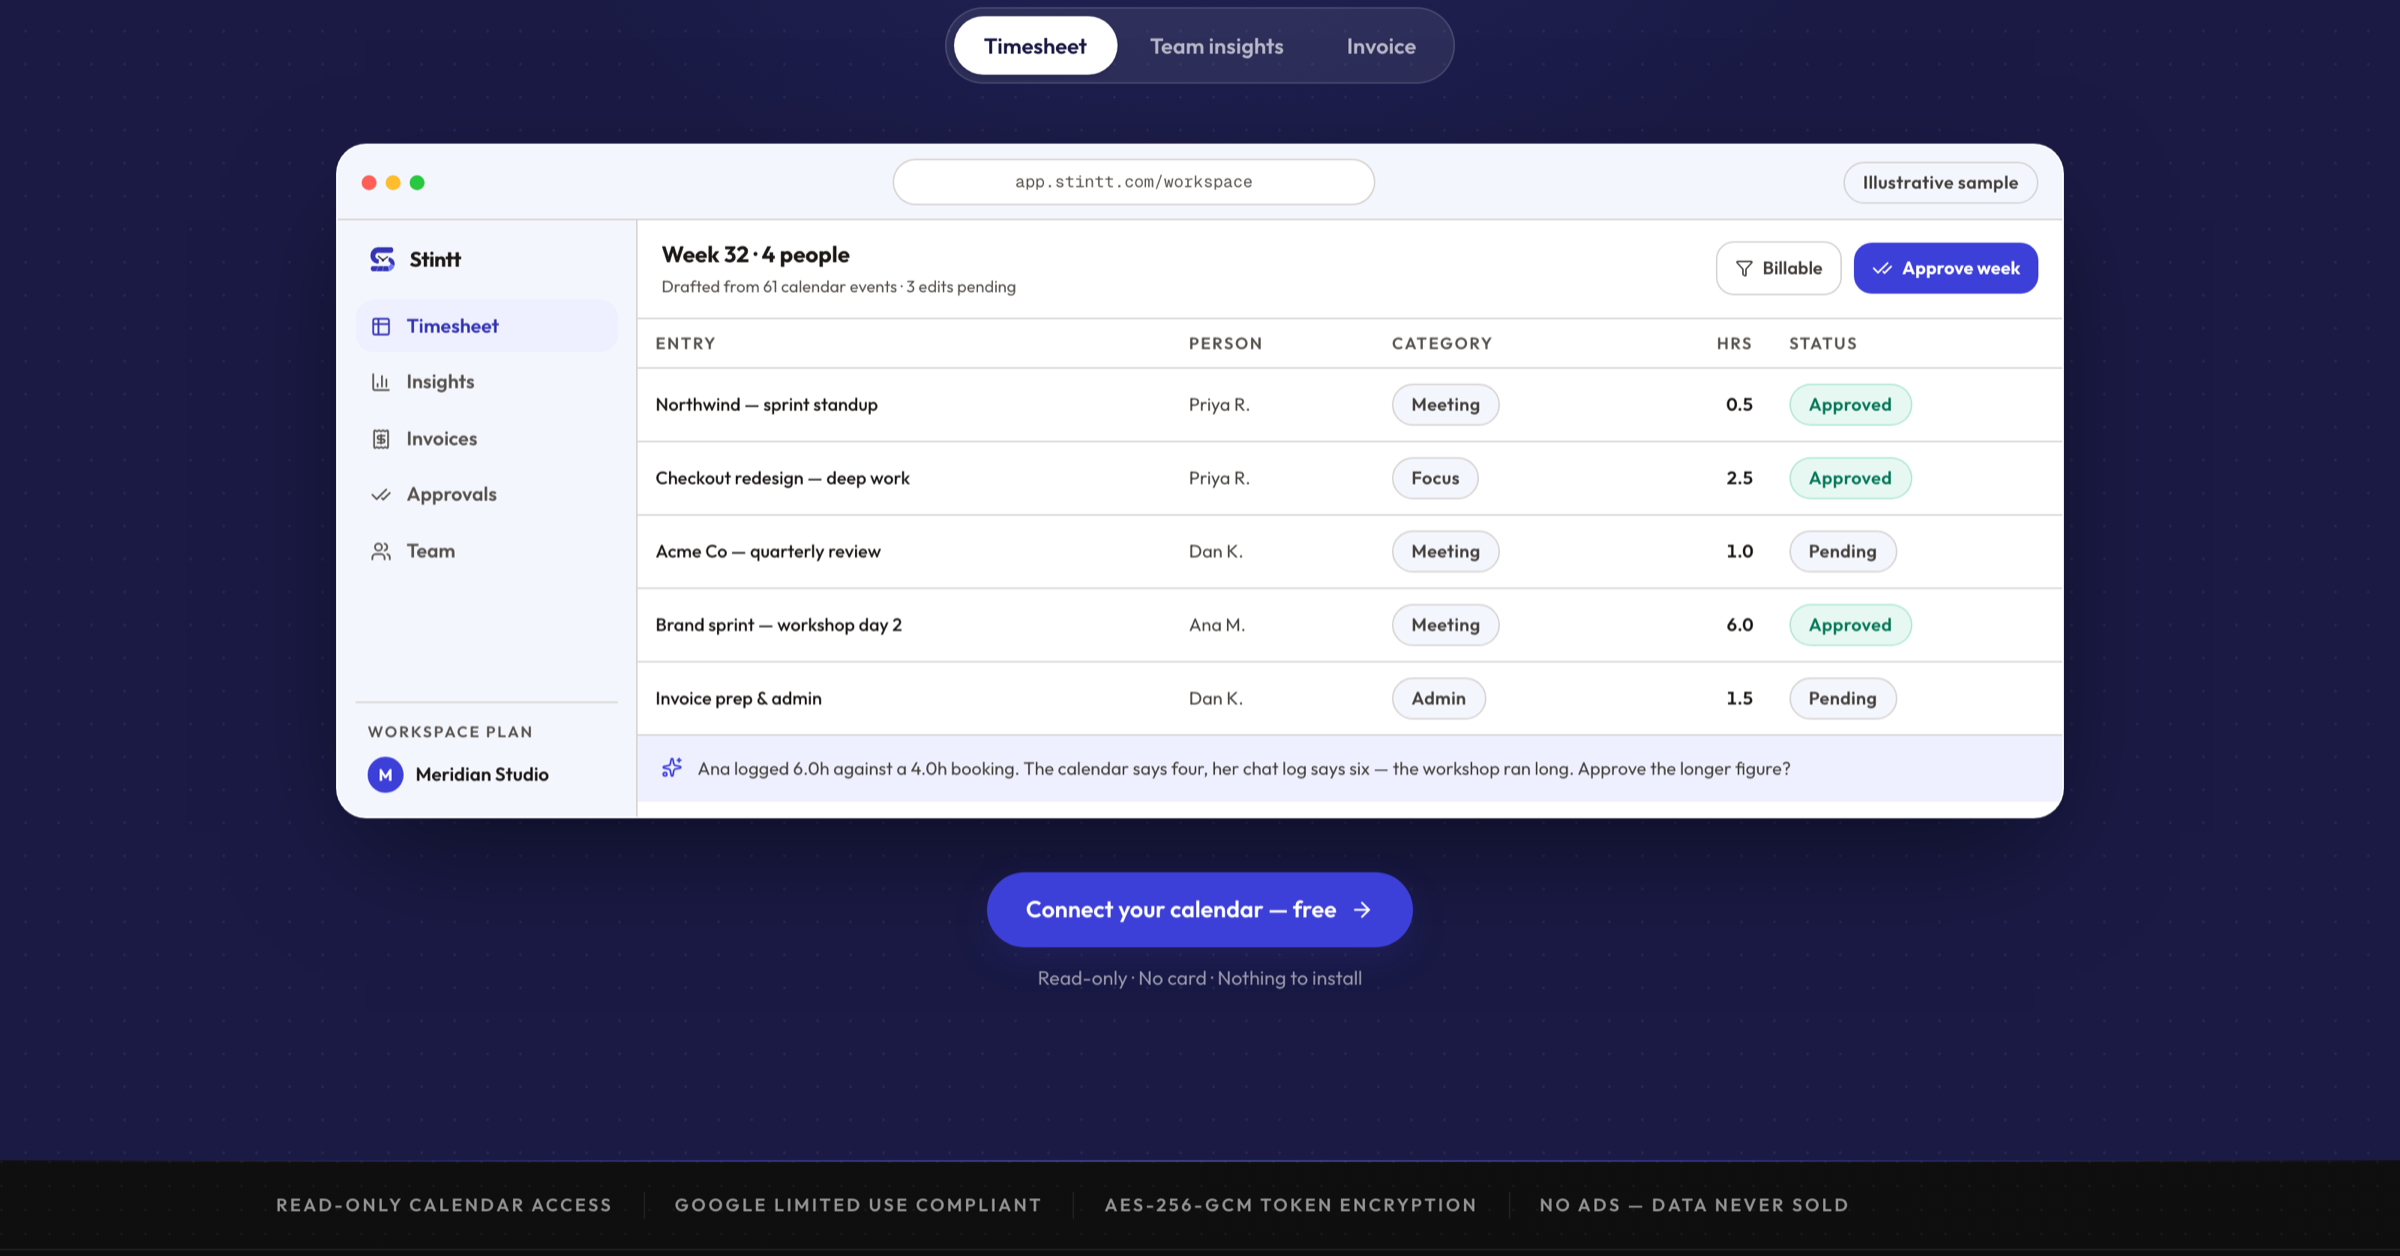
Task: Click Approved status on Northwind sprint standup row
Action: pos(1850,405)
